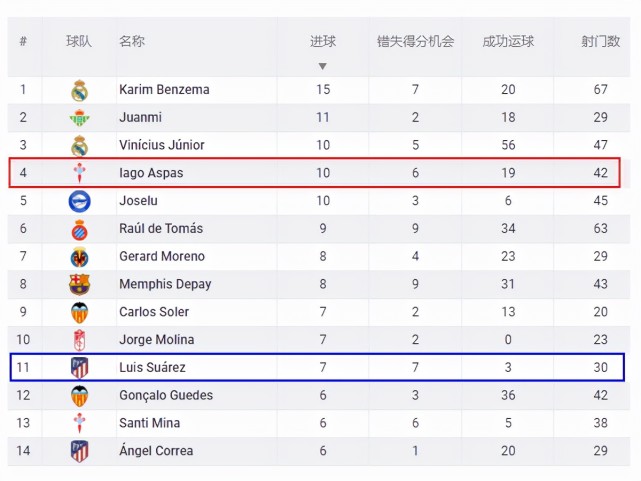Screen dimensions: 641x481
Task: Click the # rank column header
Action: pyautogui.click(x=23, y=42)
